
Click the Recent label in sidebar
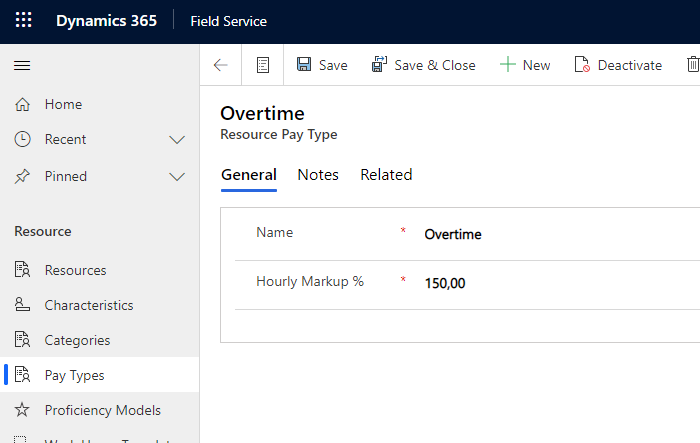(65, 139)
